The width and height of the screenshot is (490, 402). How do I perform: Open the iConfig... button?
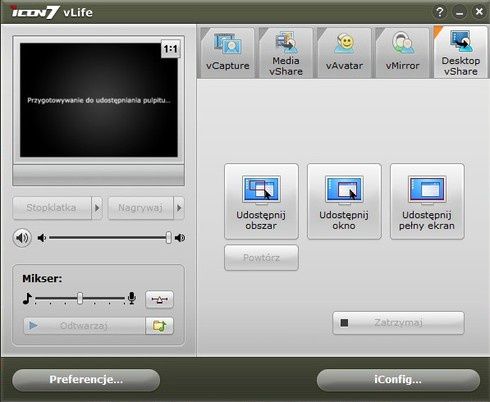click(x=398, y=380)
